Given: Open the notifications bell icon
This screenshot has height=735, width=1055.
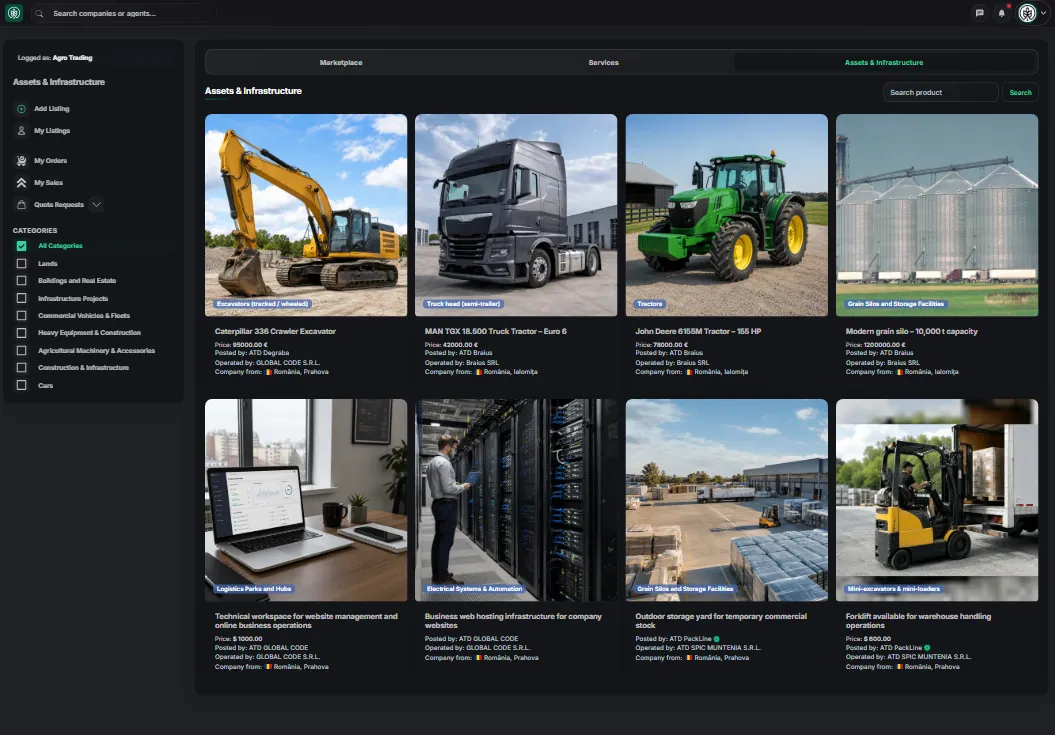Looking at the screenshot, I should click(x=1001, y=13).
